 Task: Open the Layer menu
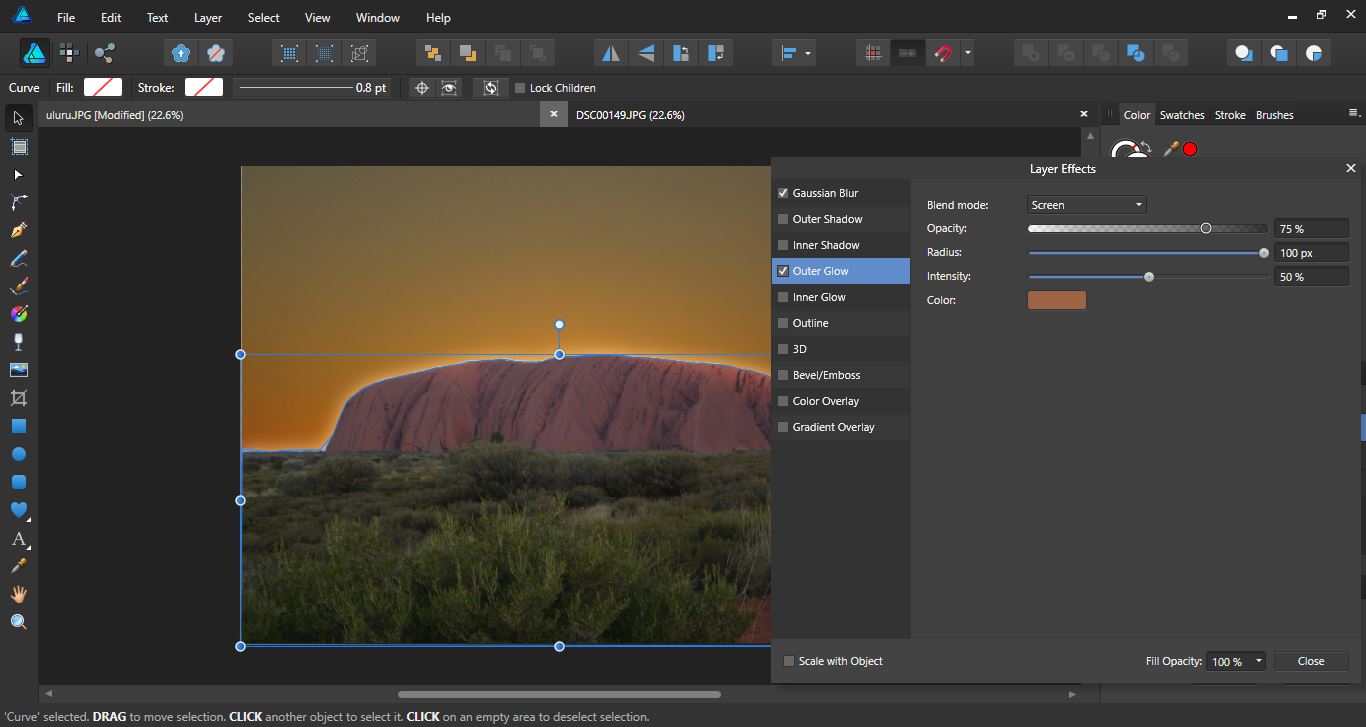(208, 18)
